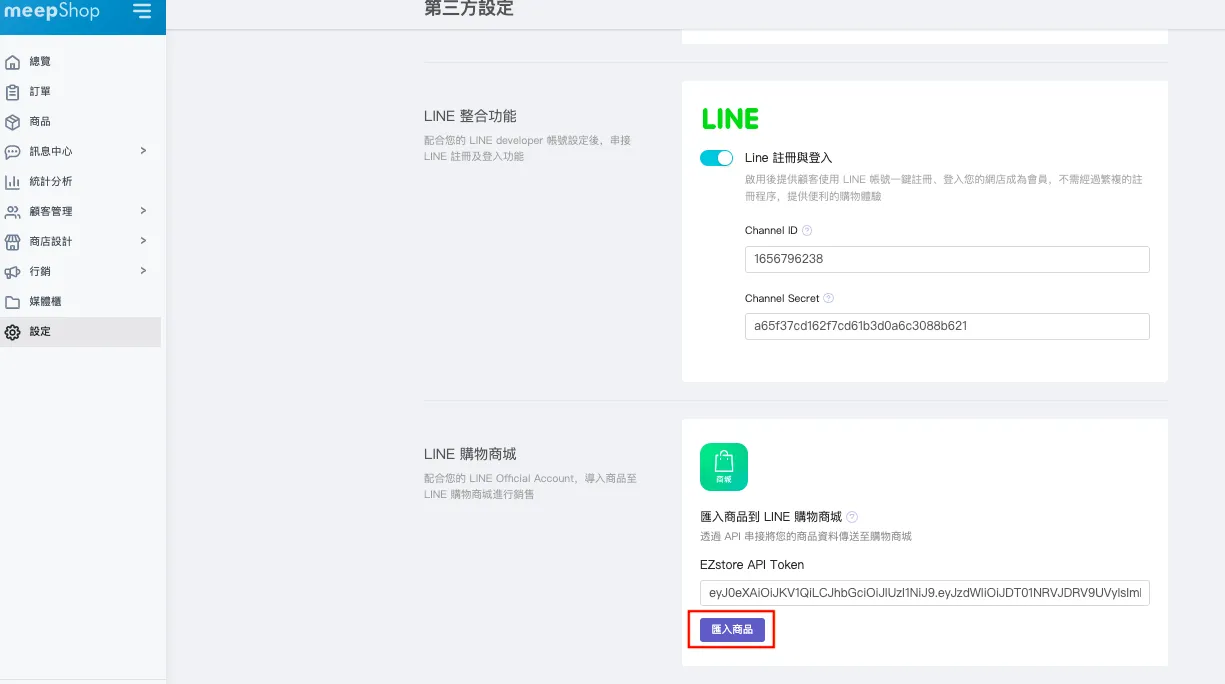
Task: Click the 顧客管理 people icon
Action: point(13,212)
